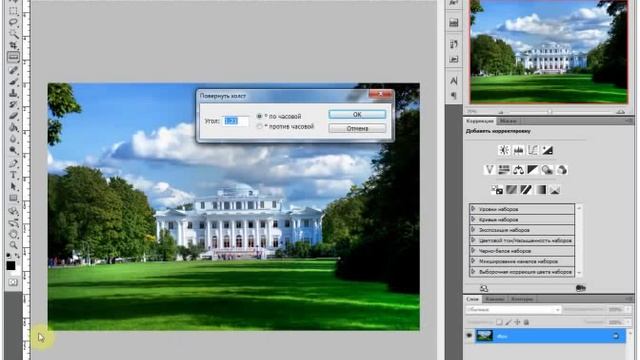Add Gradient Map adjustment
This screenshot has height=360, width=640.
pyautogui.click(x=540, y=190)
